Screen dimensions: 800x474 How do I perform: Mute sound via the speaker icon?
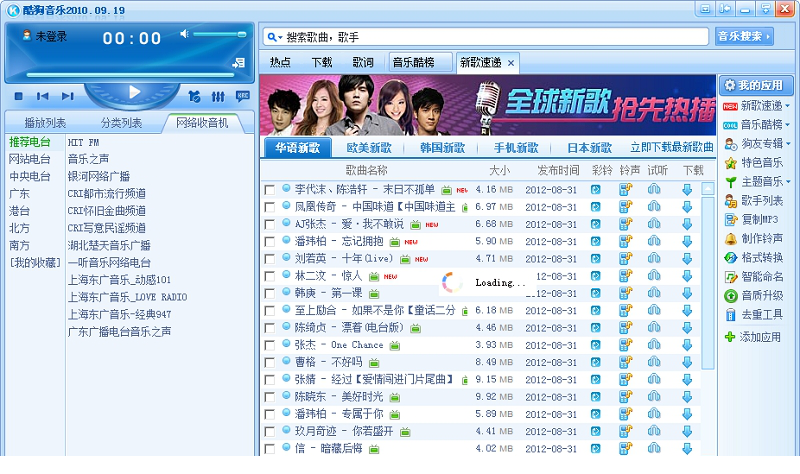point(185,35)
